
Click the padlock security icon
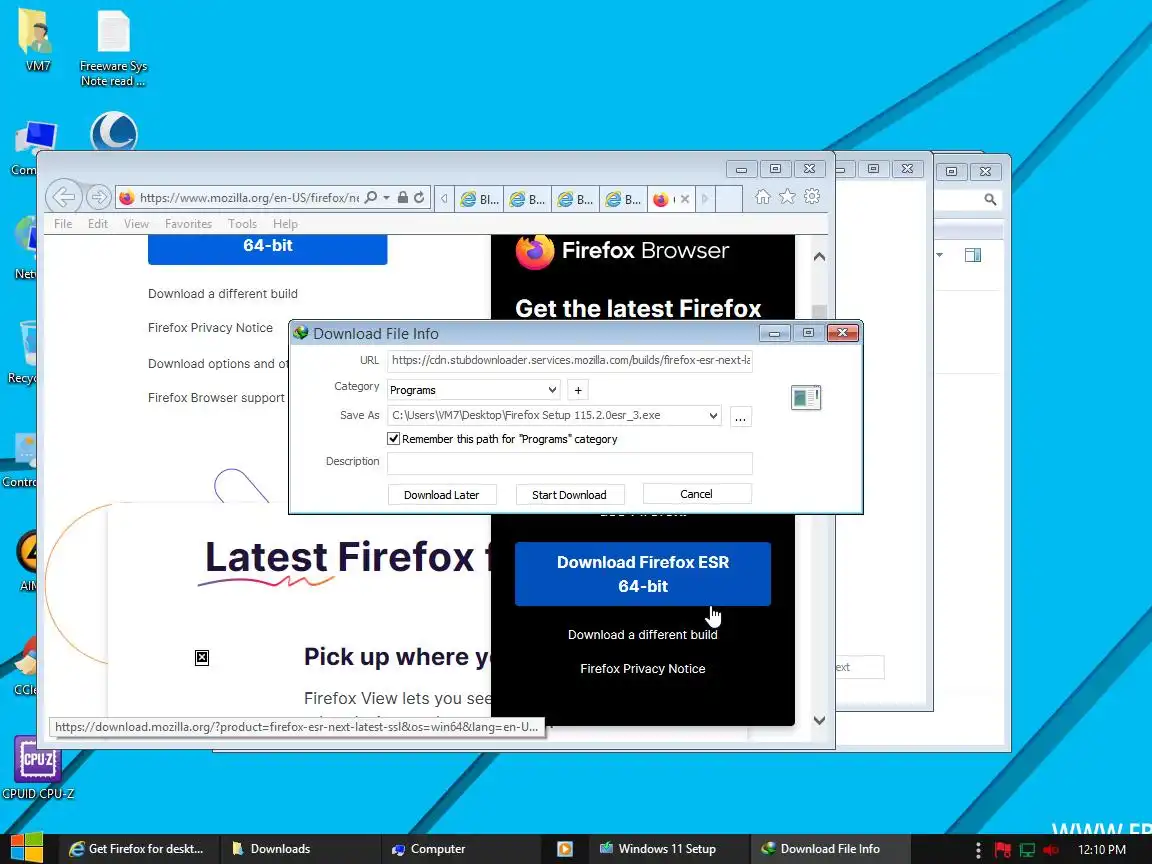(403, 198)
